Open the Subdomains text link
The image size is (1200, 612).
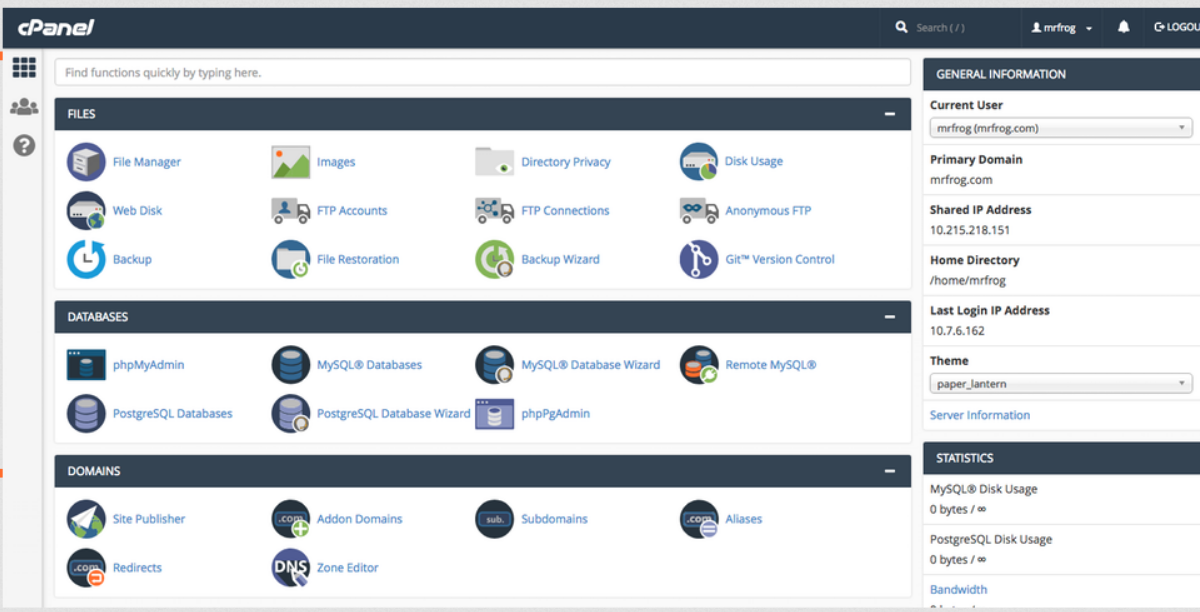tap(554, 520)
